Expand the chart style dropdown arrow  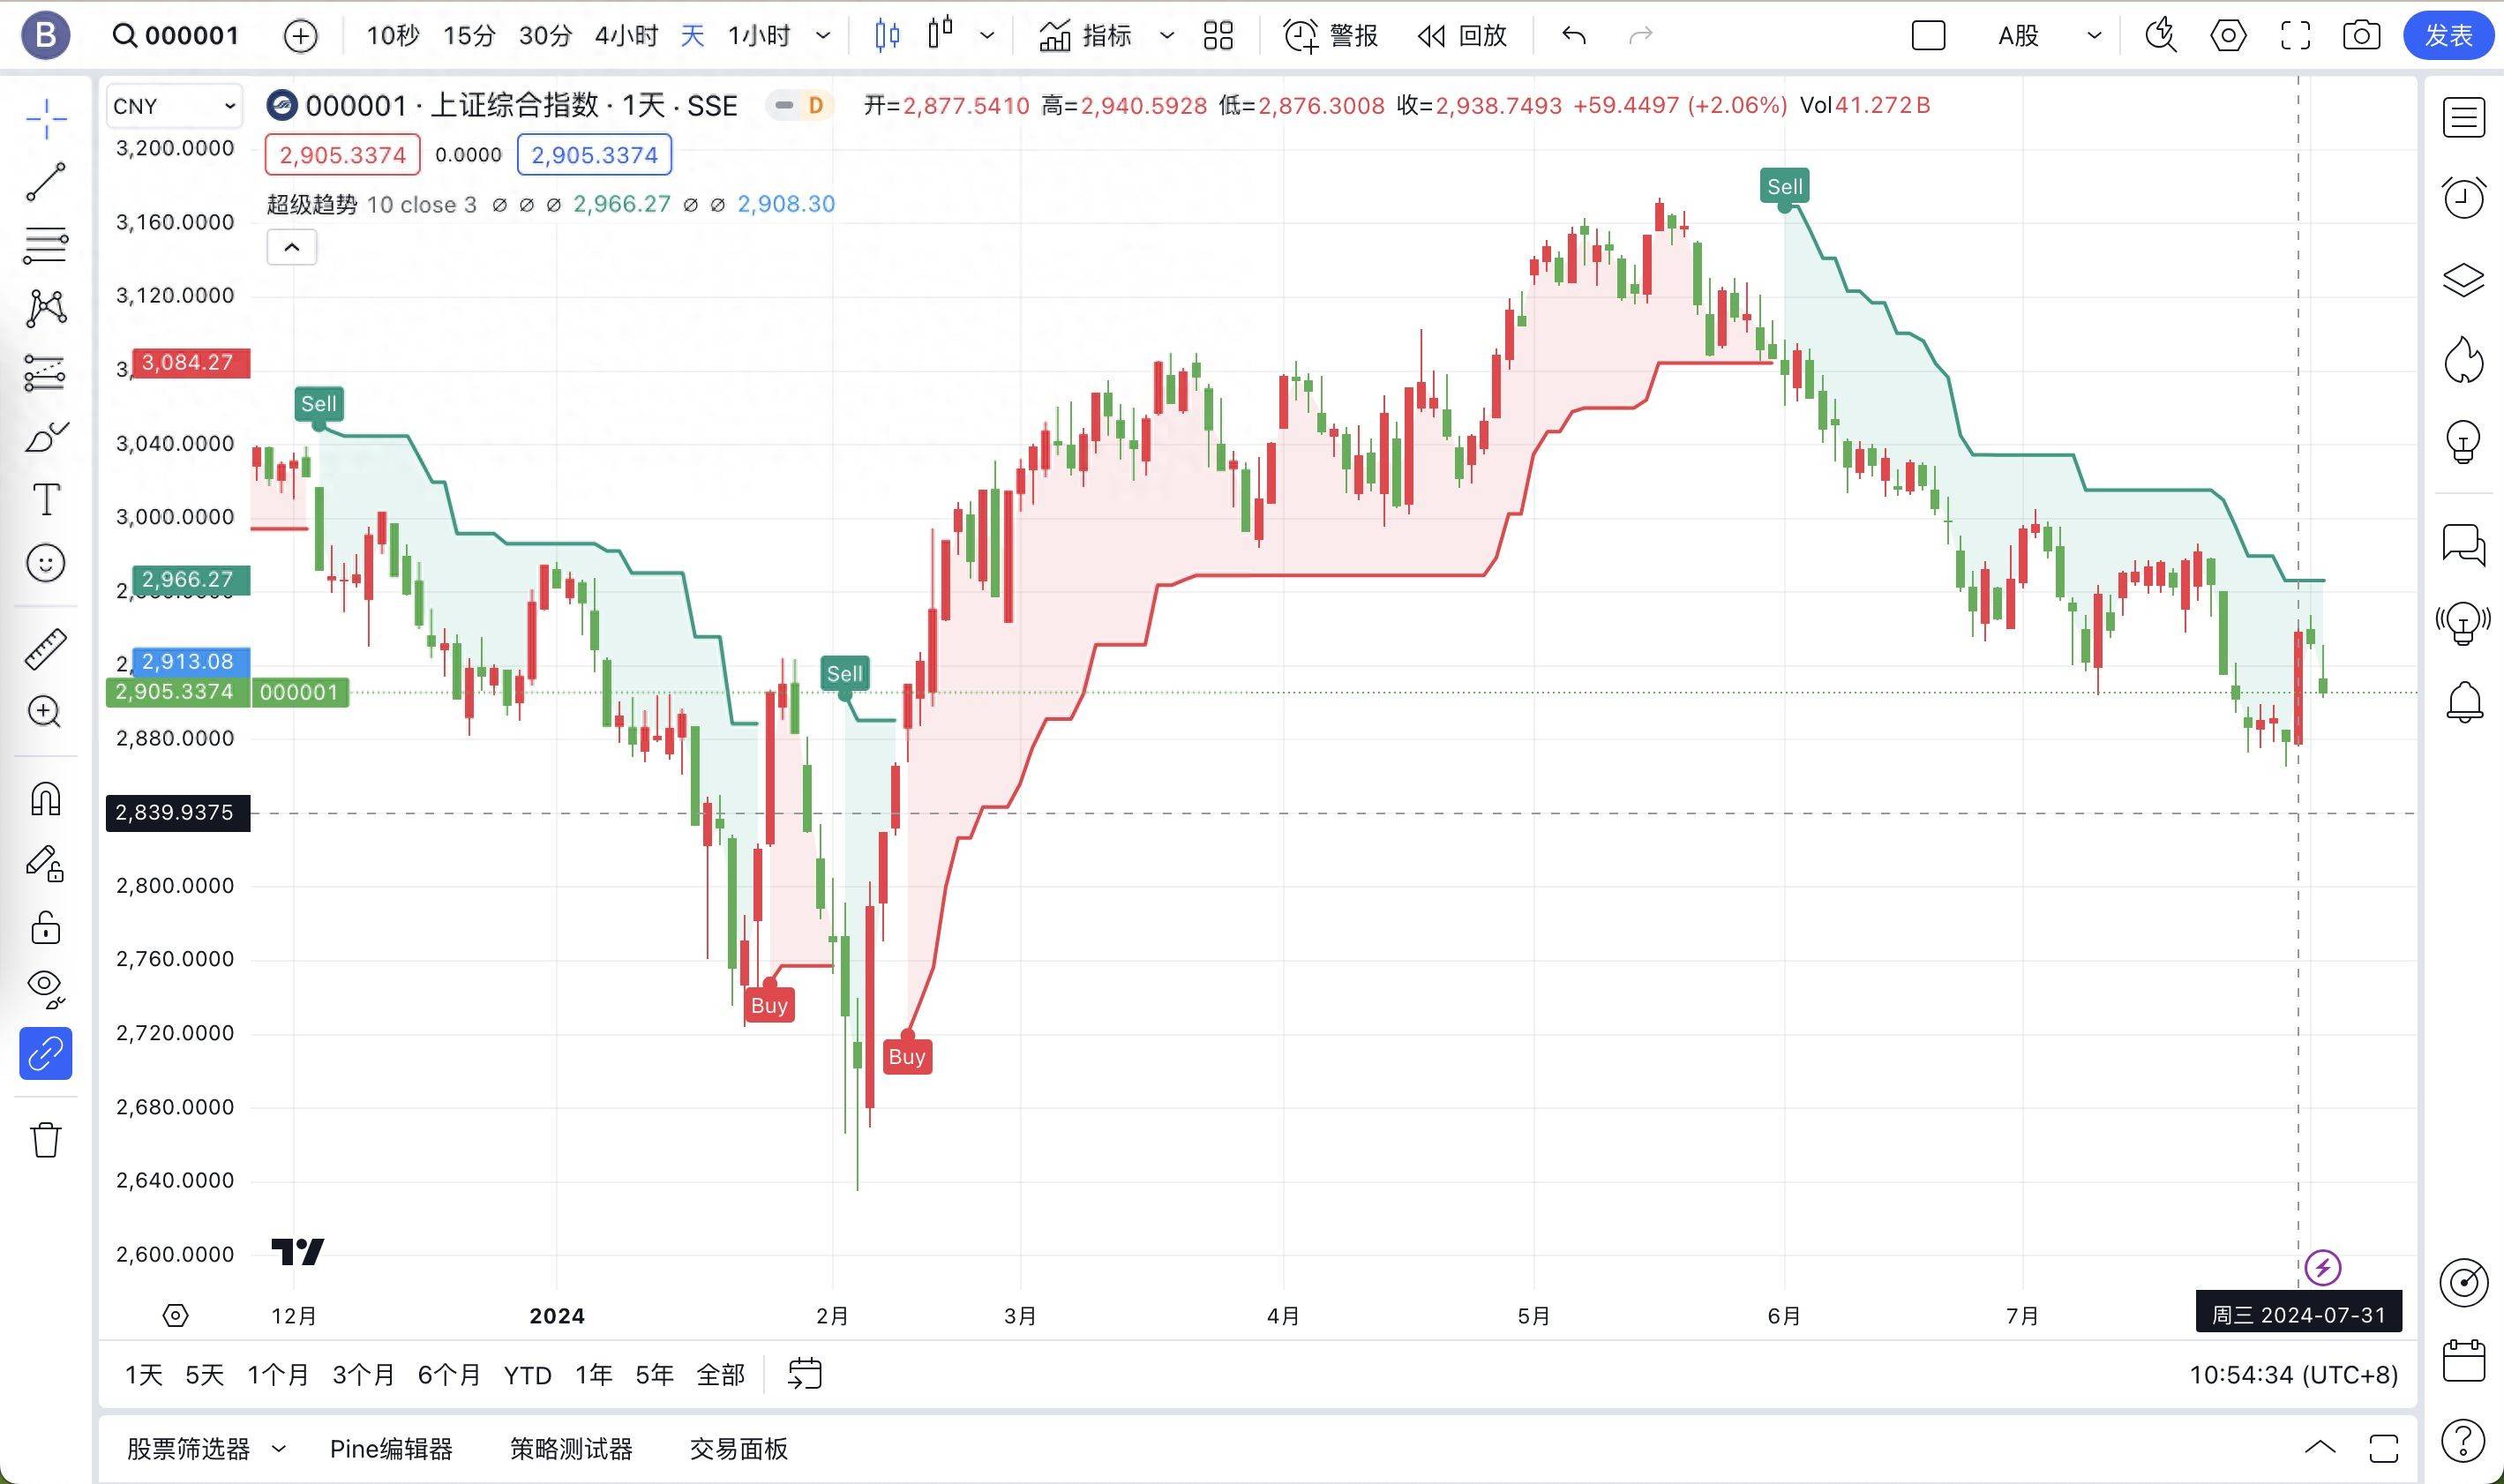pyautogui.click(x=987, y=36)
